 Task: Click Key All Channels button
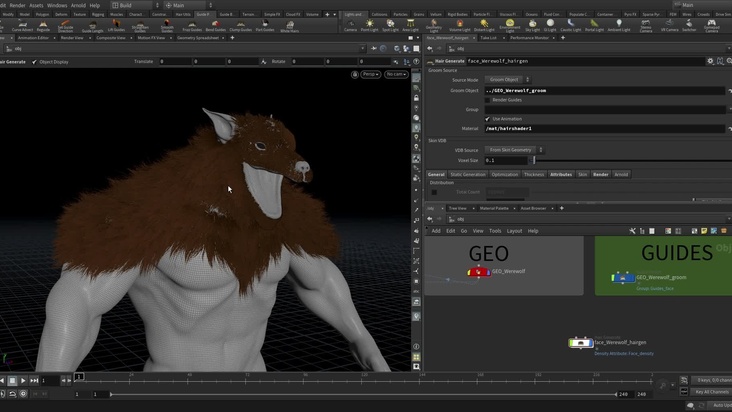711,392
